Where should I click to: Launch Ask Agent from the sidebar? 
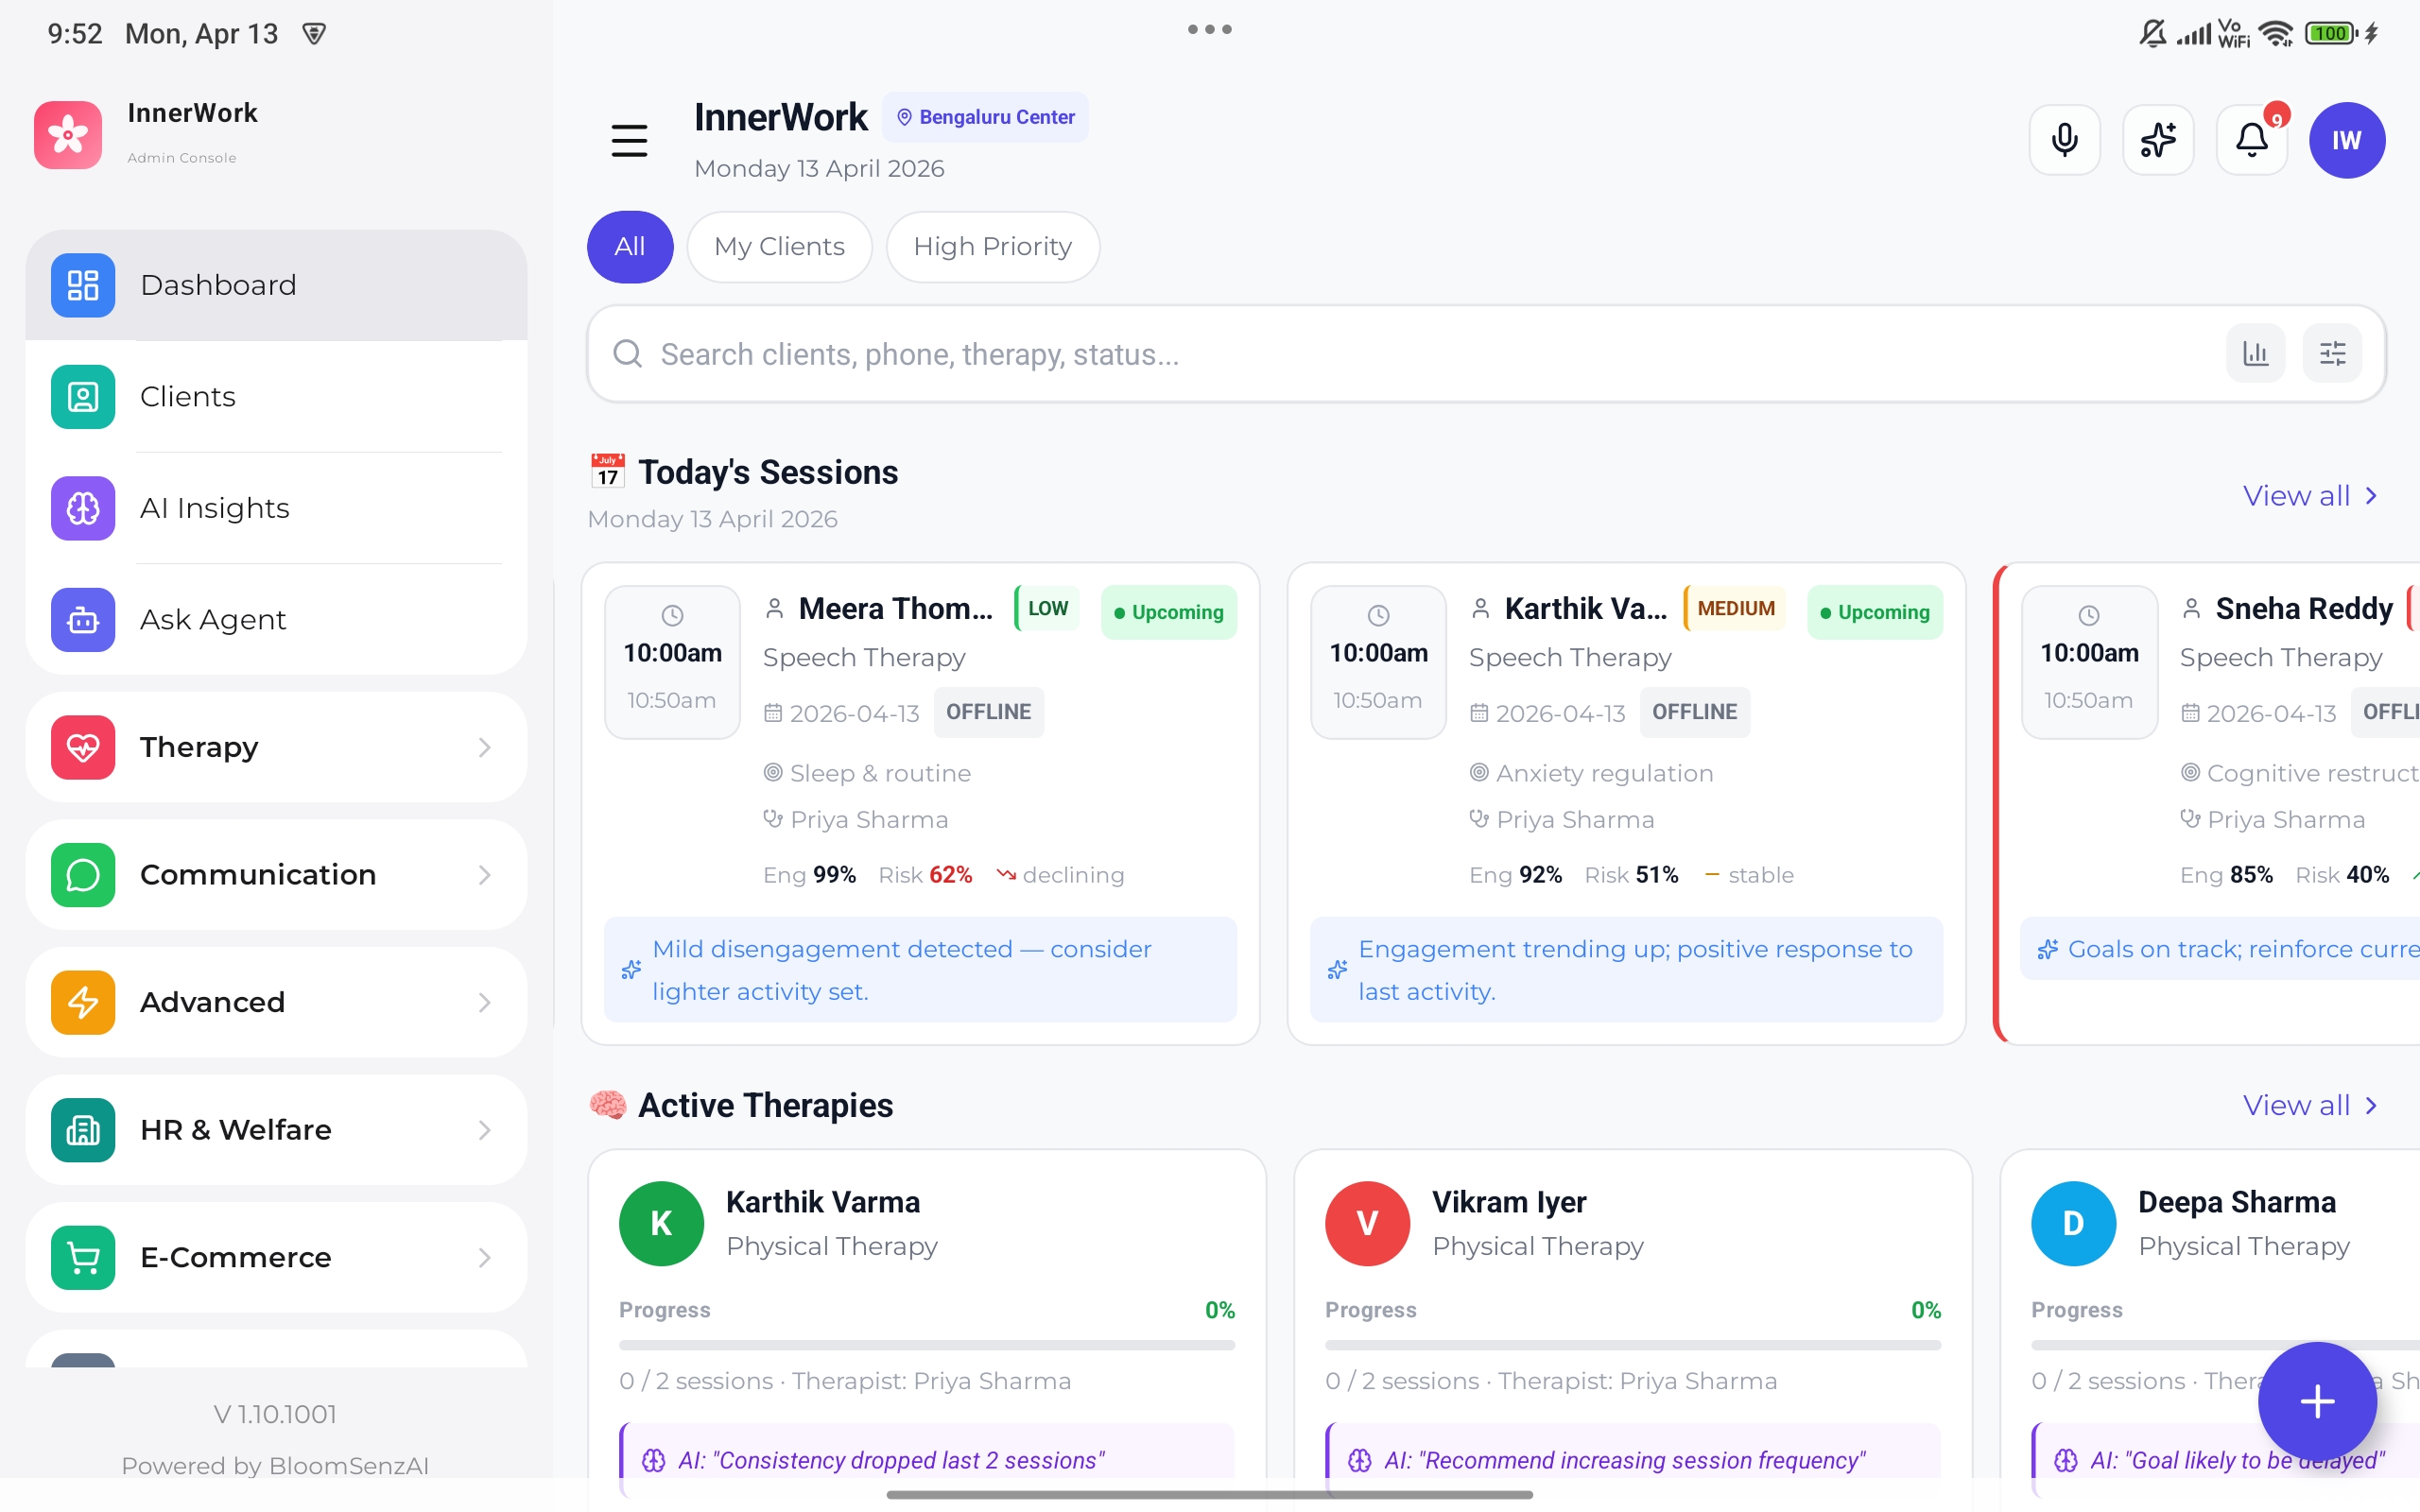tap(212, 620)
